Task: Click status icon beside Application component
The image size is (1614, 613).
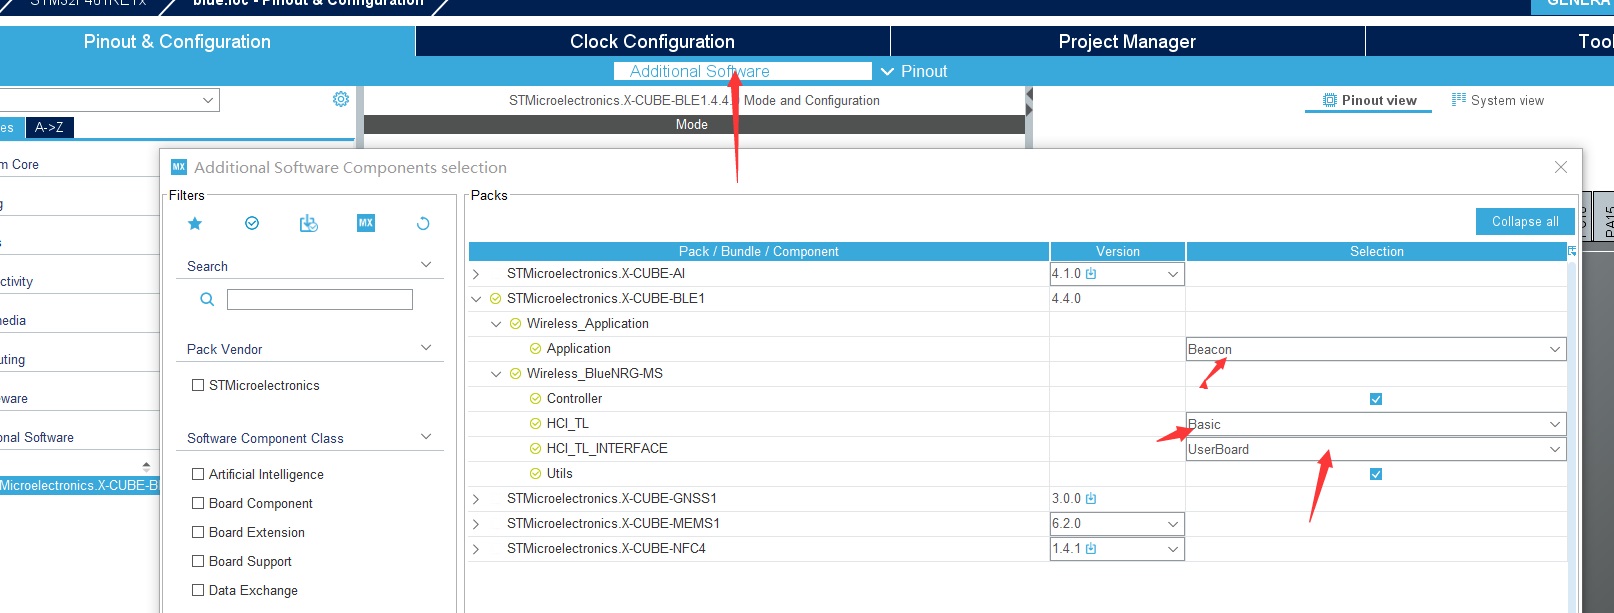Action: [535, 348]
